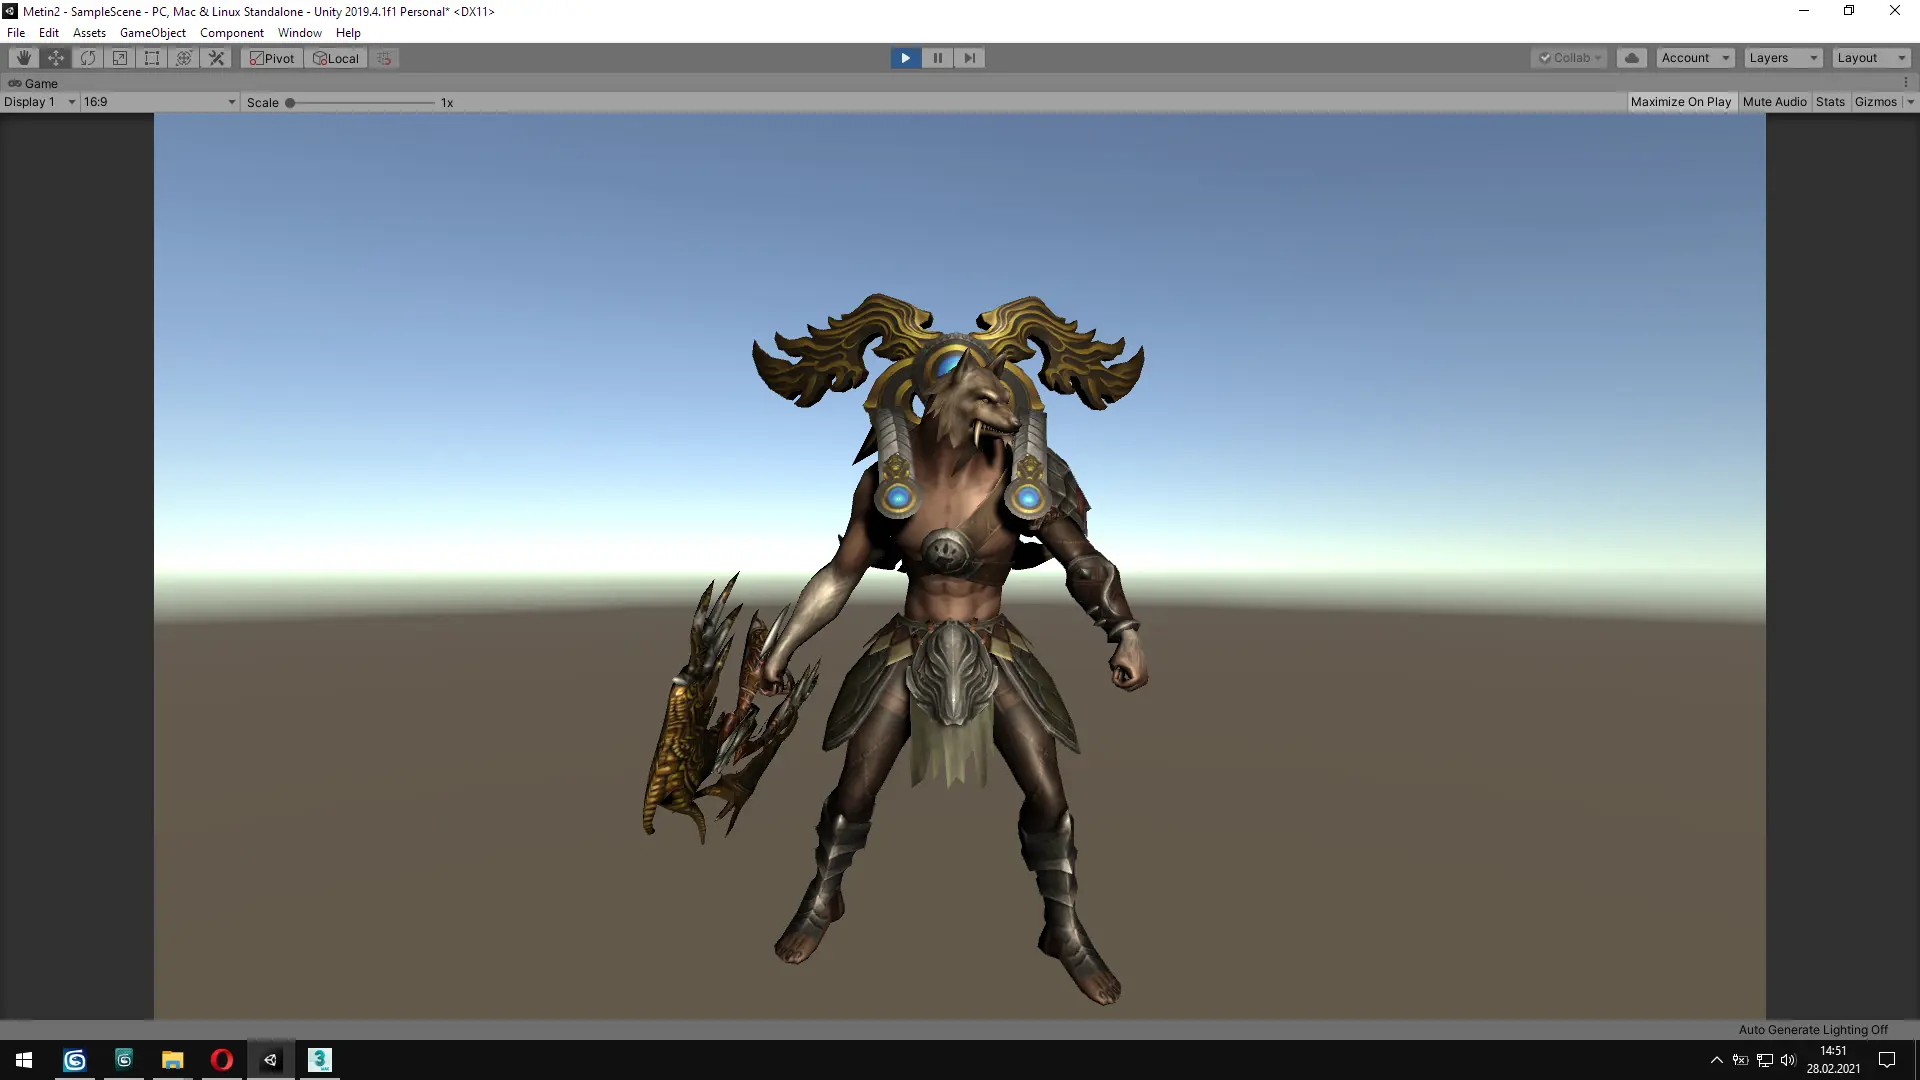Select the Hand tool
Image resolution: width=1920 pixels, height=1080 pixels.
23,58
